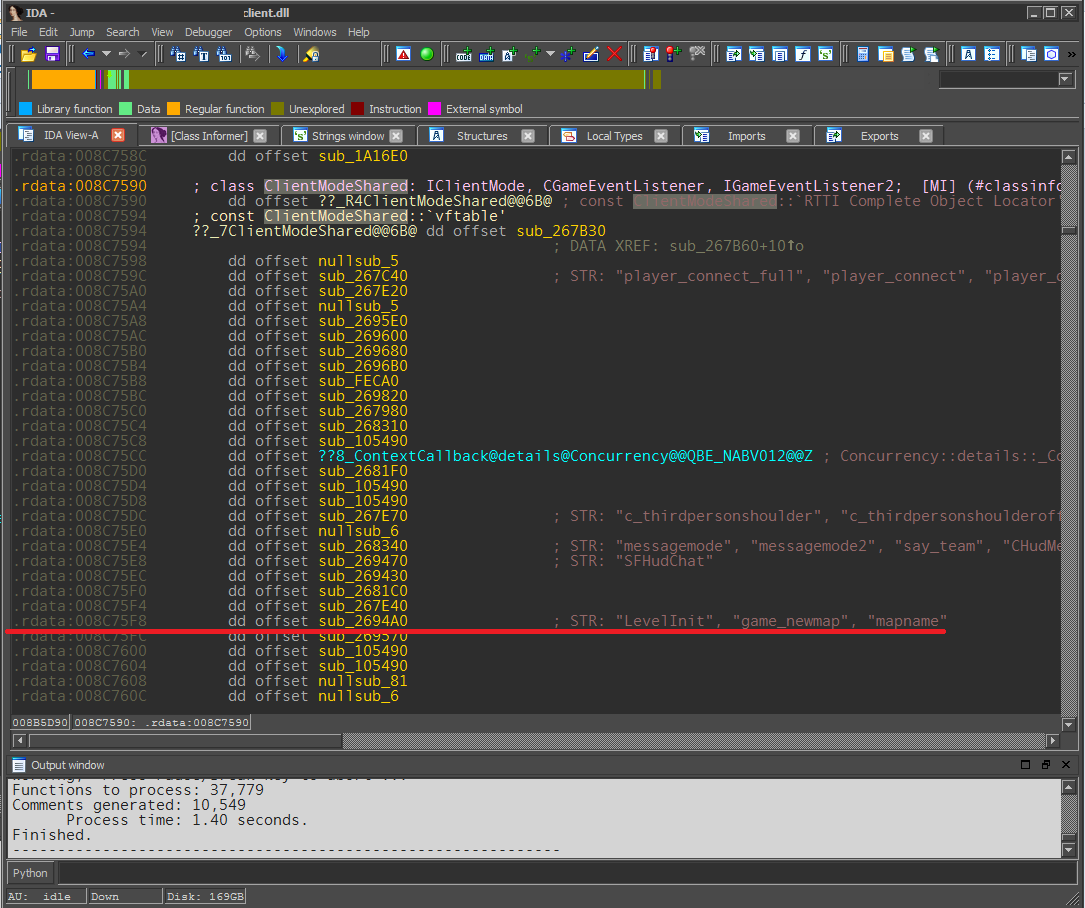Image resolution: width=1085 pixels, height=908 pixels.
Task: Open the navigation band combo box
Action: point(1006,80)
